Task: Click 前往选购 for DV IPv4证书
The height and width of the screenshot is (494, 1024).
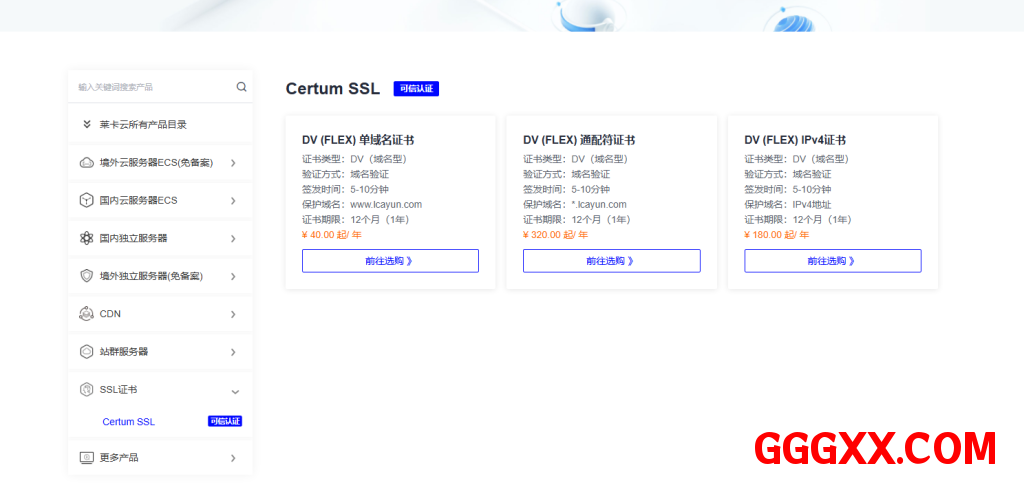Action: [x=832, y=261]
